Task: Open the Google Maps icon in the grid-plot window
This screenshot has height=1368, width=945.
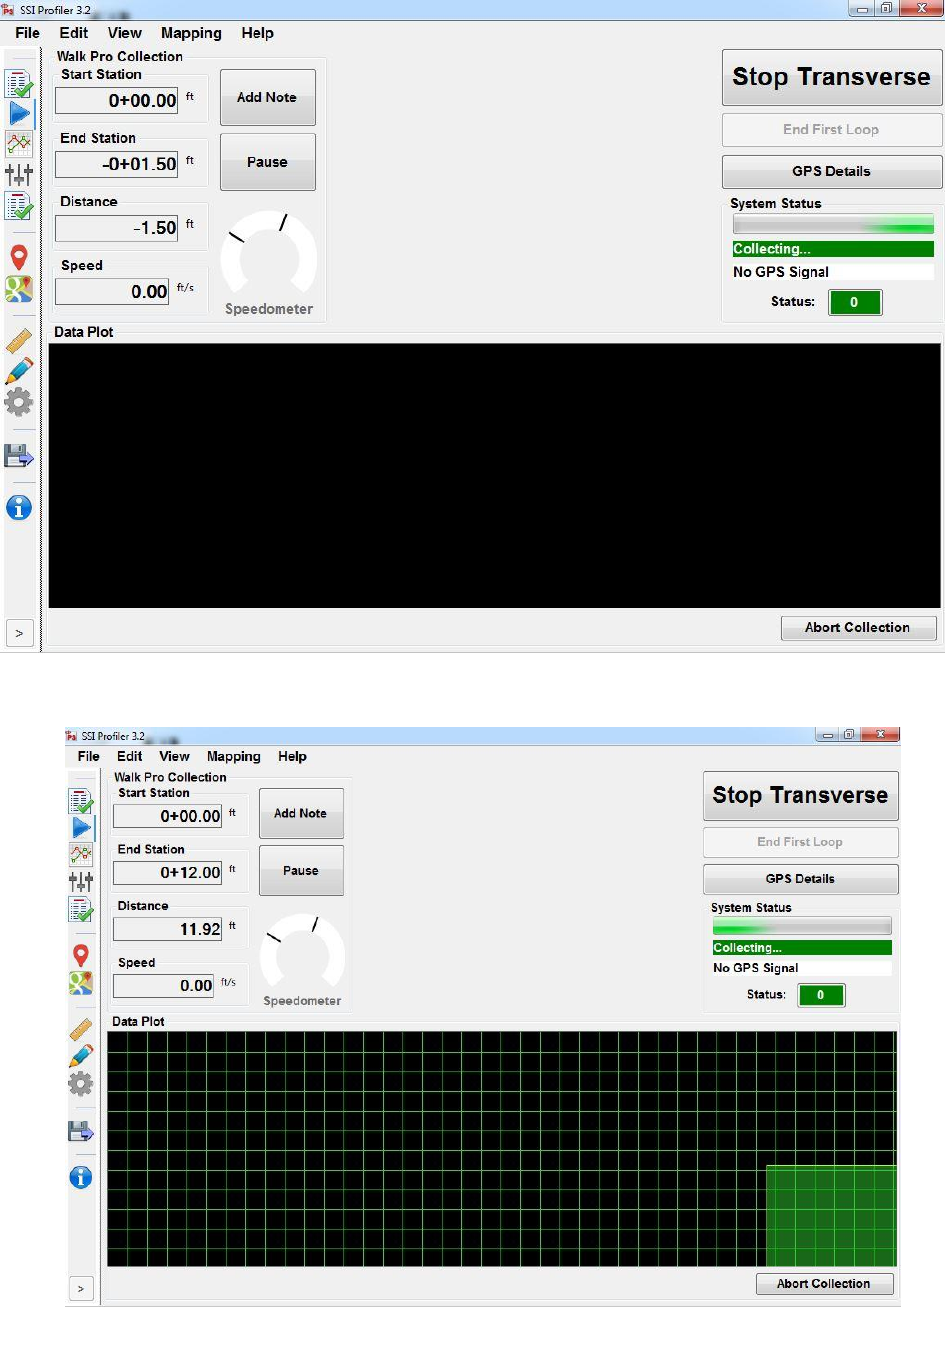Action: (x=81, y=983)
